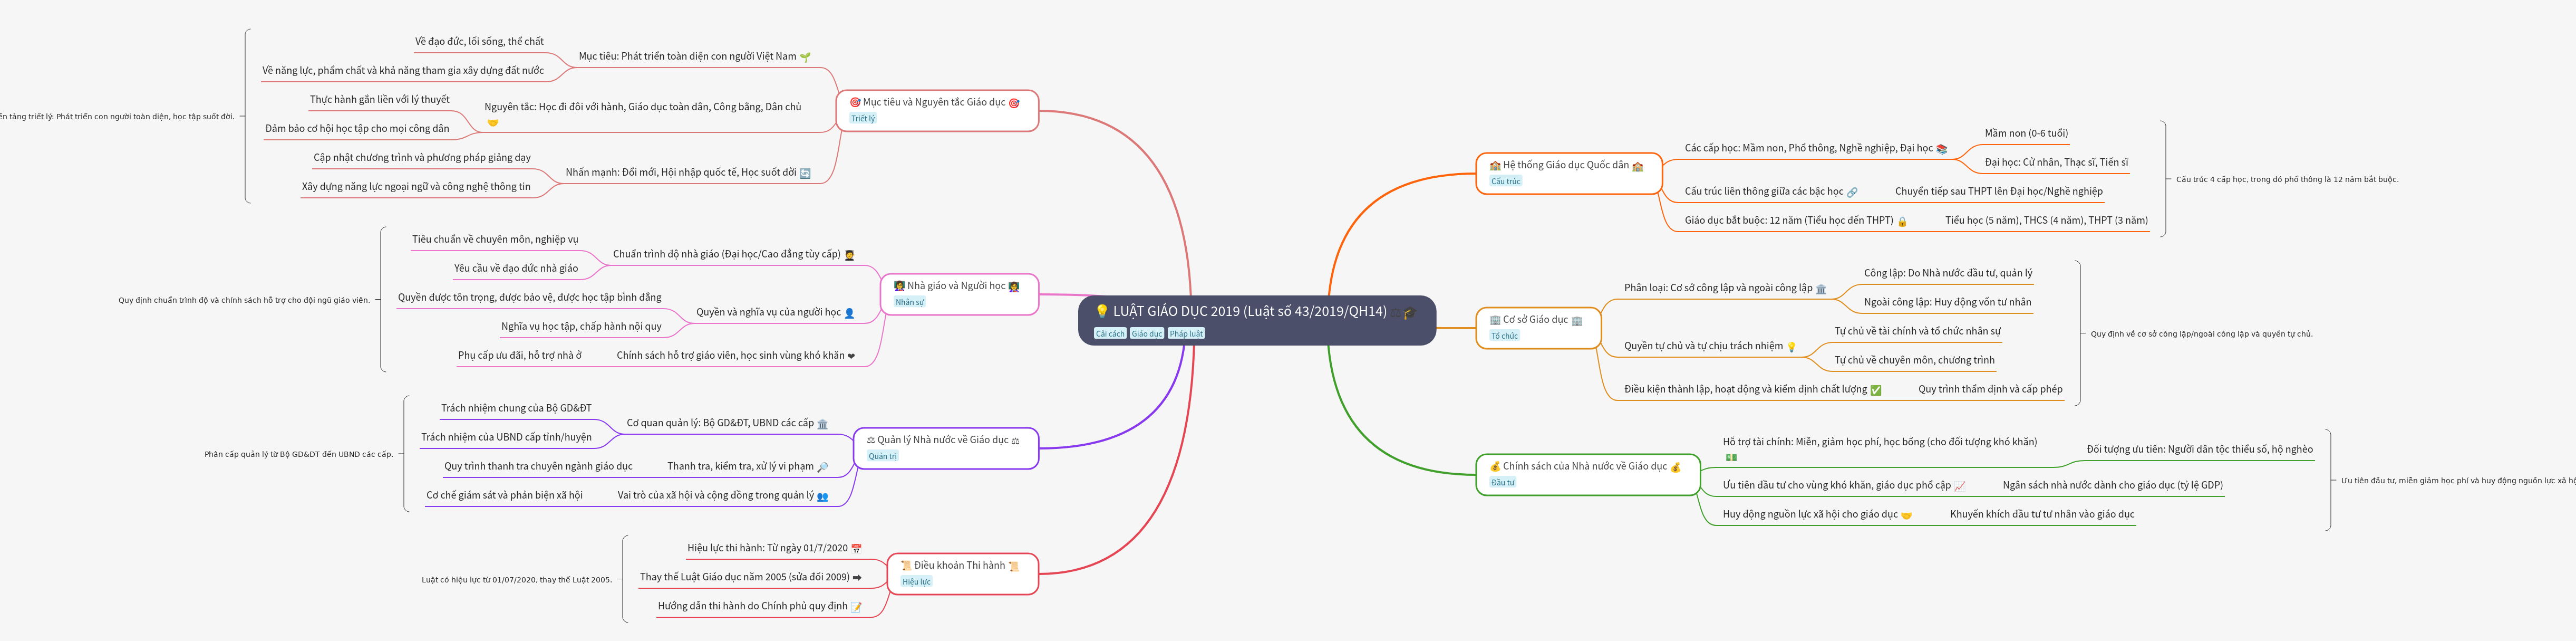Viewport: 2576px width, 641px height.
Task: Select the Điều khoản Thi hành node
Action: (959, 566)
